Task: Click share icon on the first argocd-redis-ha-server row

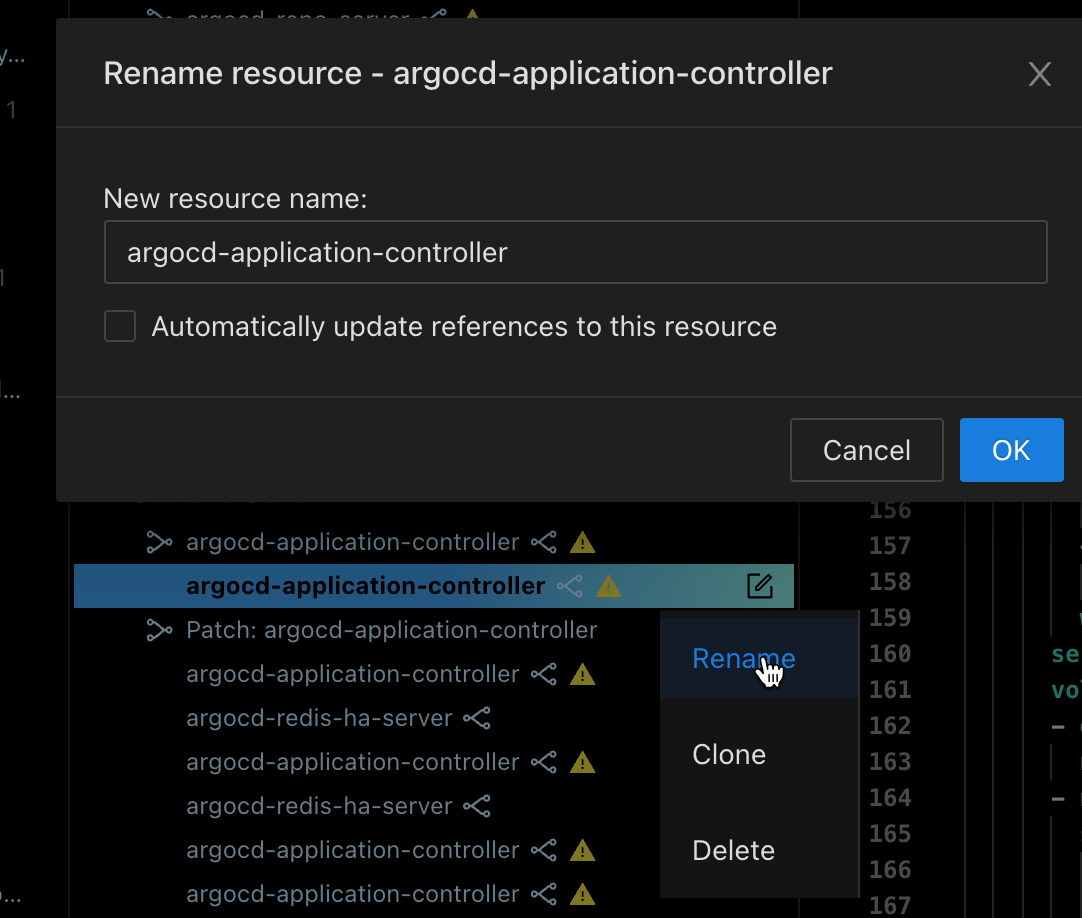Action: click(477, 719)
